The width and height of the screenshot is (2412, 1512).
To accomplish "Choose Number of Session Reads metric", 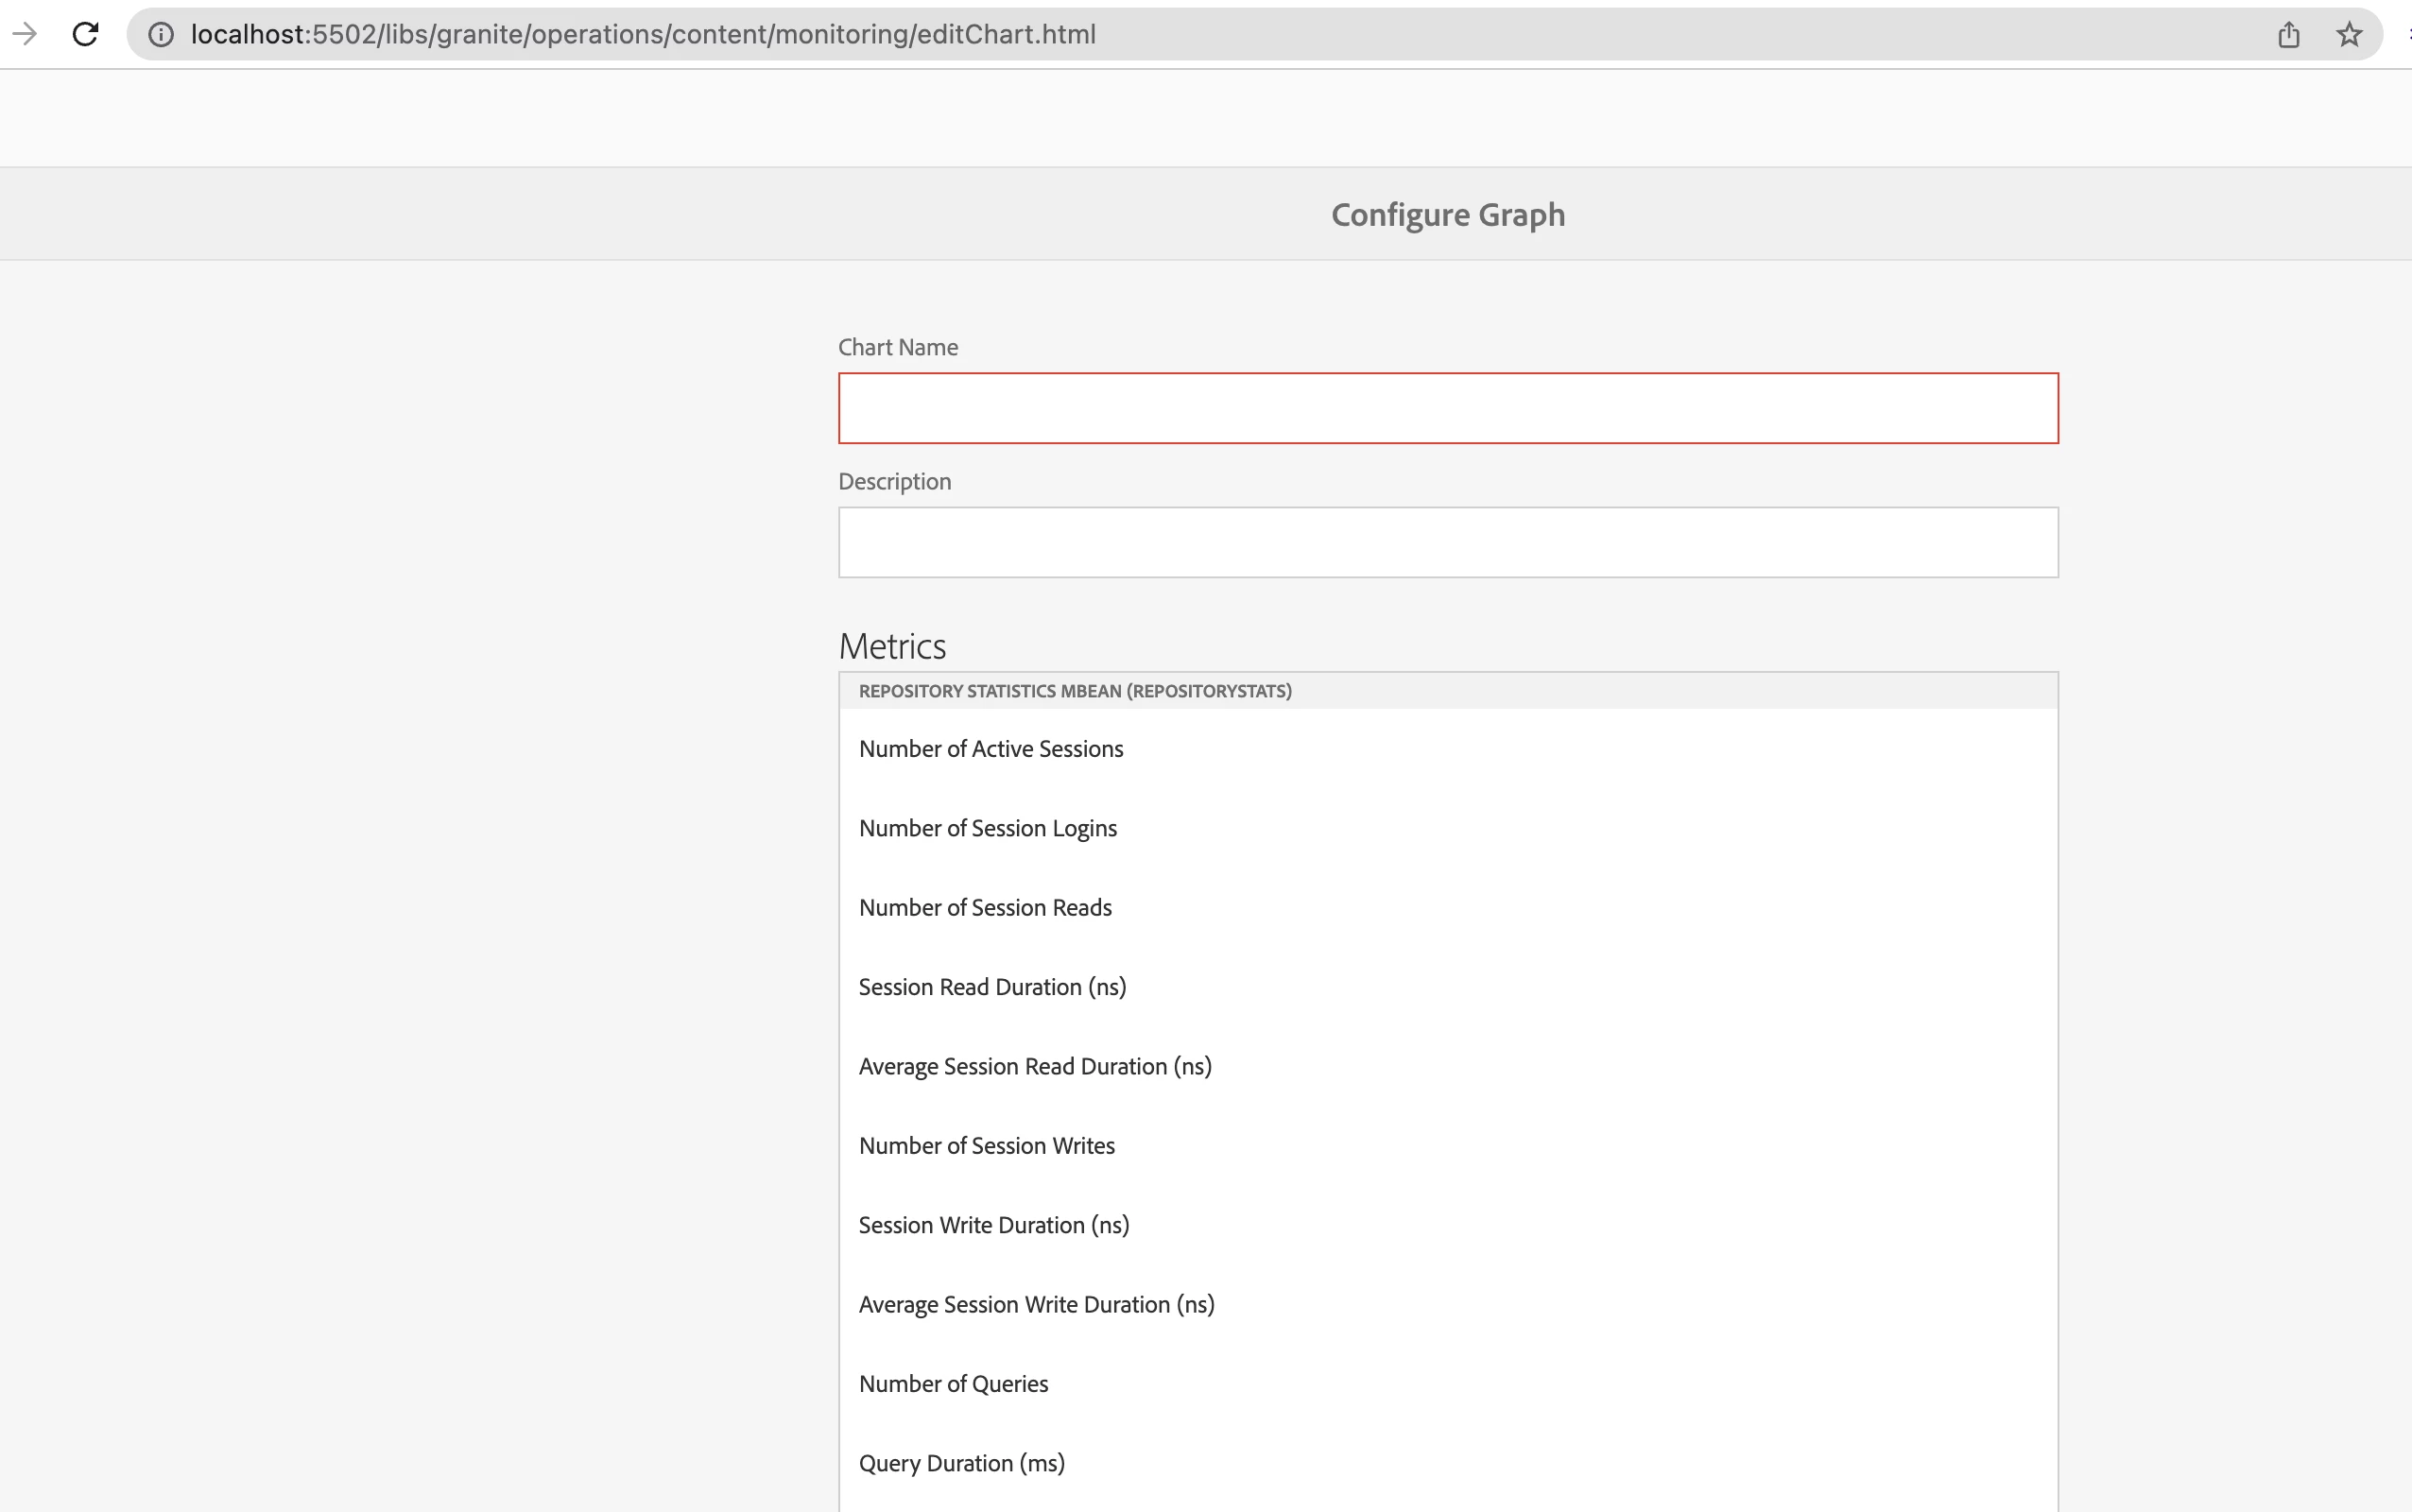I will click(985, 908).
